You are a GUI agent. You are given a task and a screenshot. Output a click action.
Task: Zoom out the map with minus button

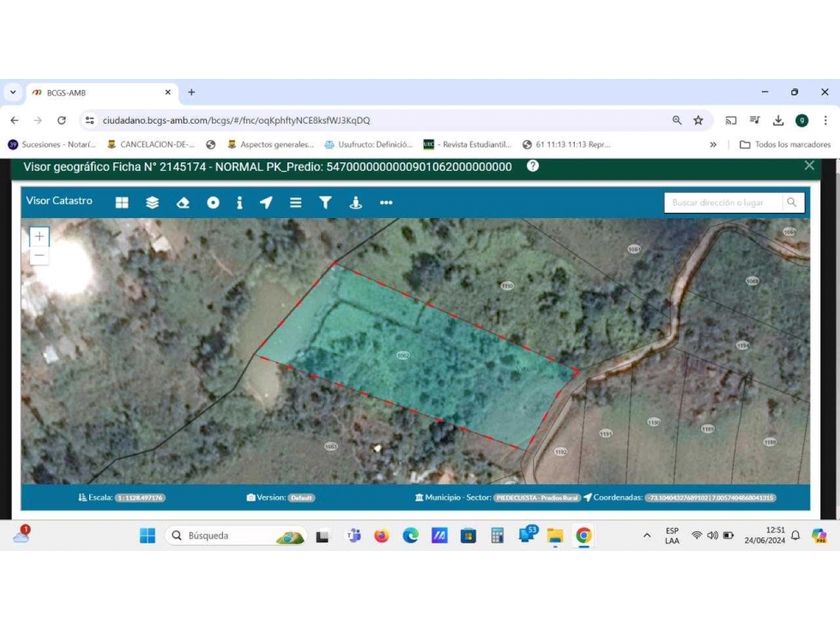[39, 255]
